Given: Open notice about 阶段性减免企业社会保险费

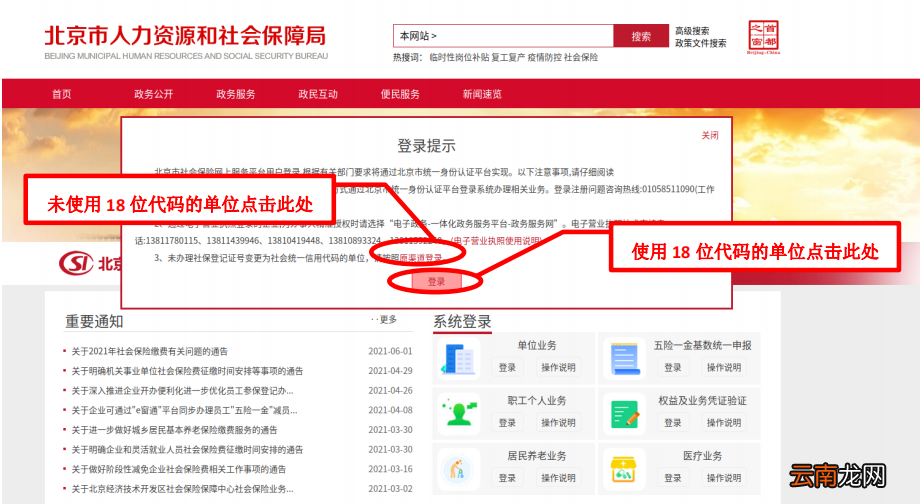Looking at the screenshot, I should 179,469.
